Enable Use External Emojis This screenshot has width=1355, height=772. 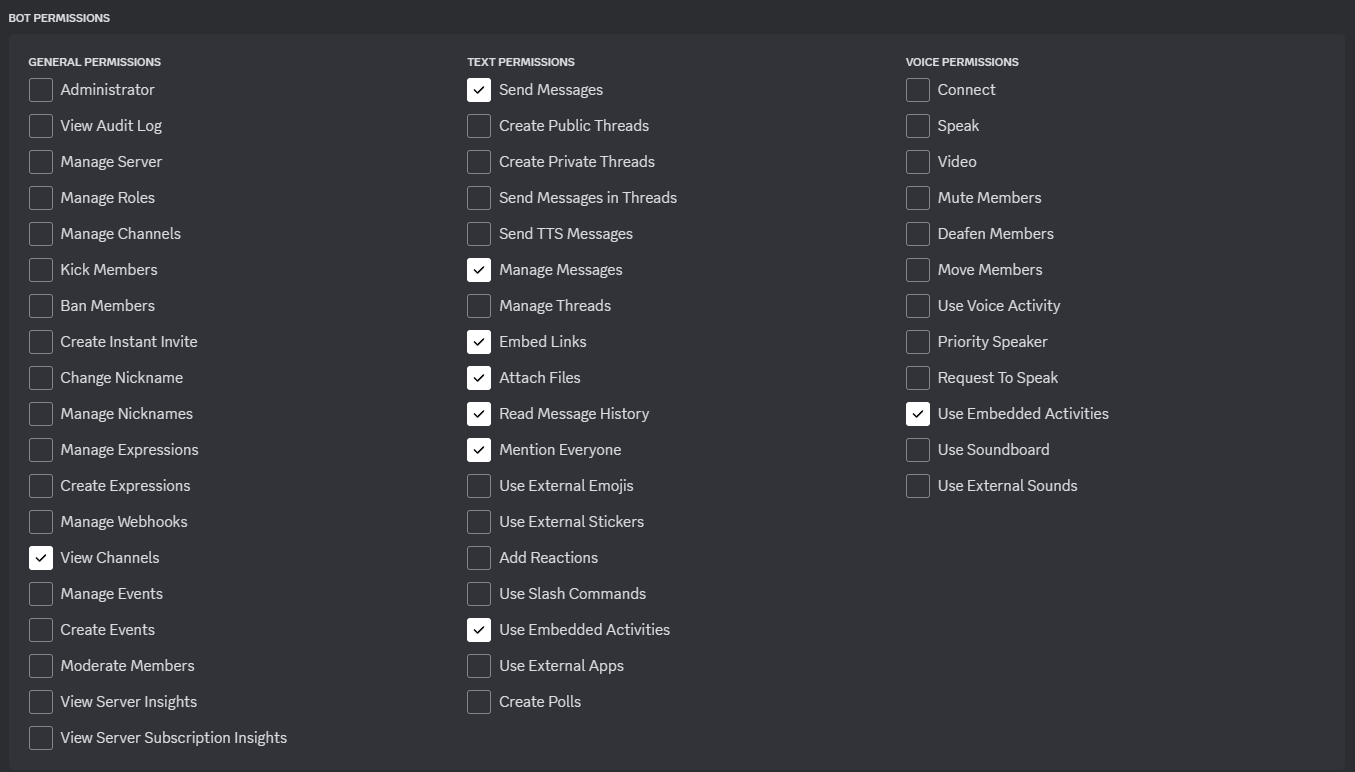478,485
